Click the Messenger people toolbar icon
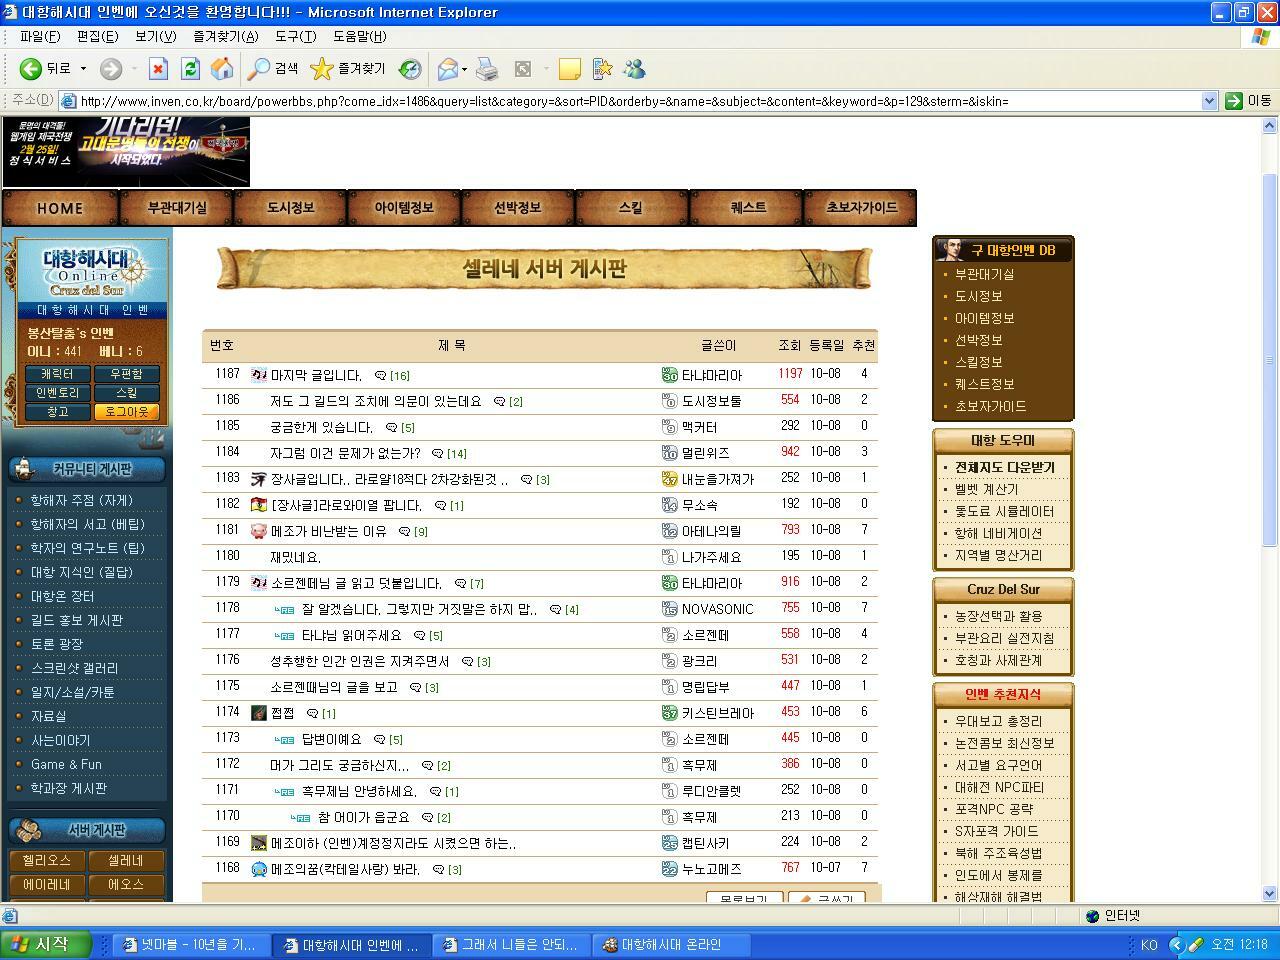This screenshot has width=1280, height=960. [634, 69]
